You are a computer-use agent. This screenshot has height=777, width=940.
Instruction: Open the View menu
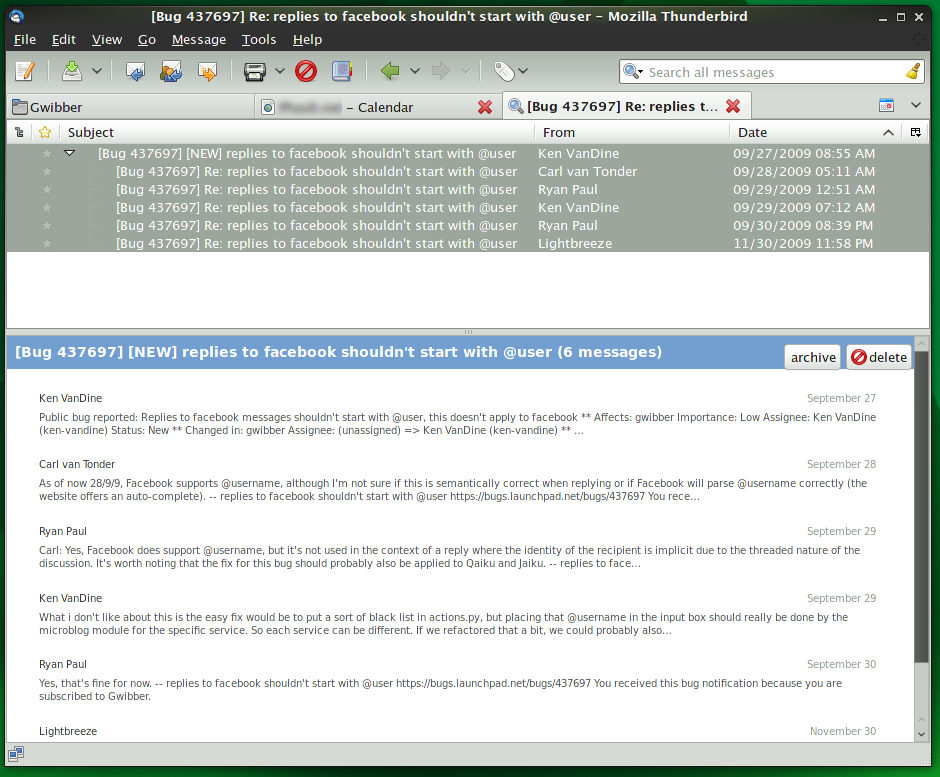click(107, 40)
